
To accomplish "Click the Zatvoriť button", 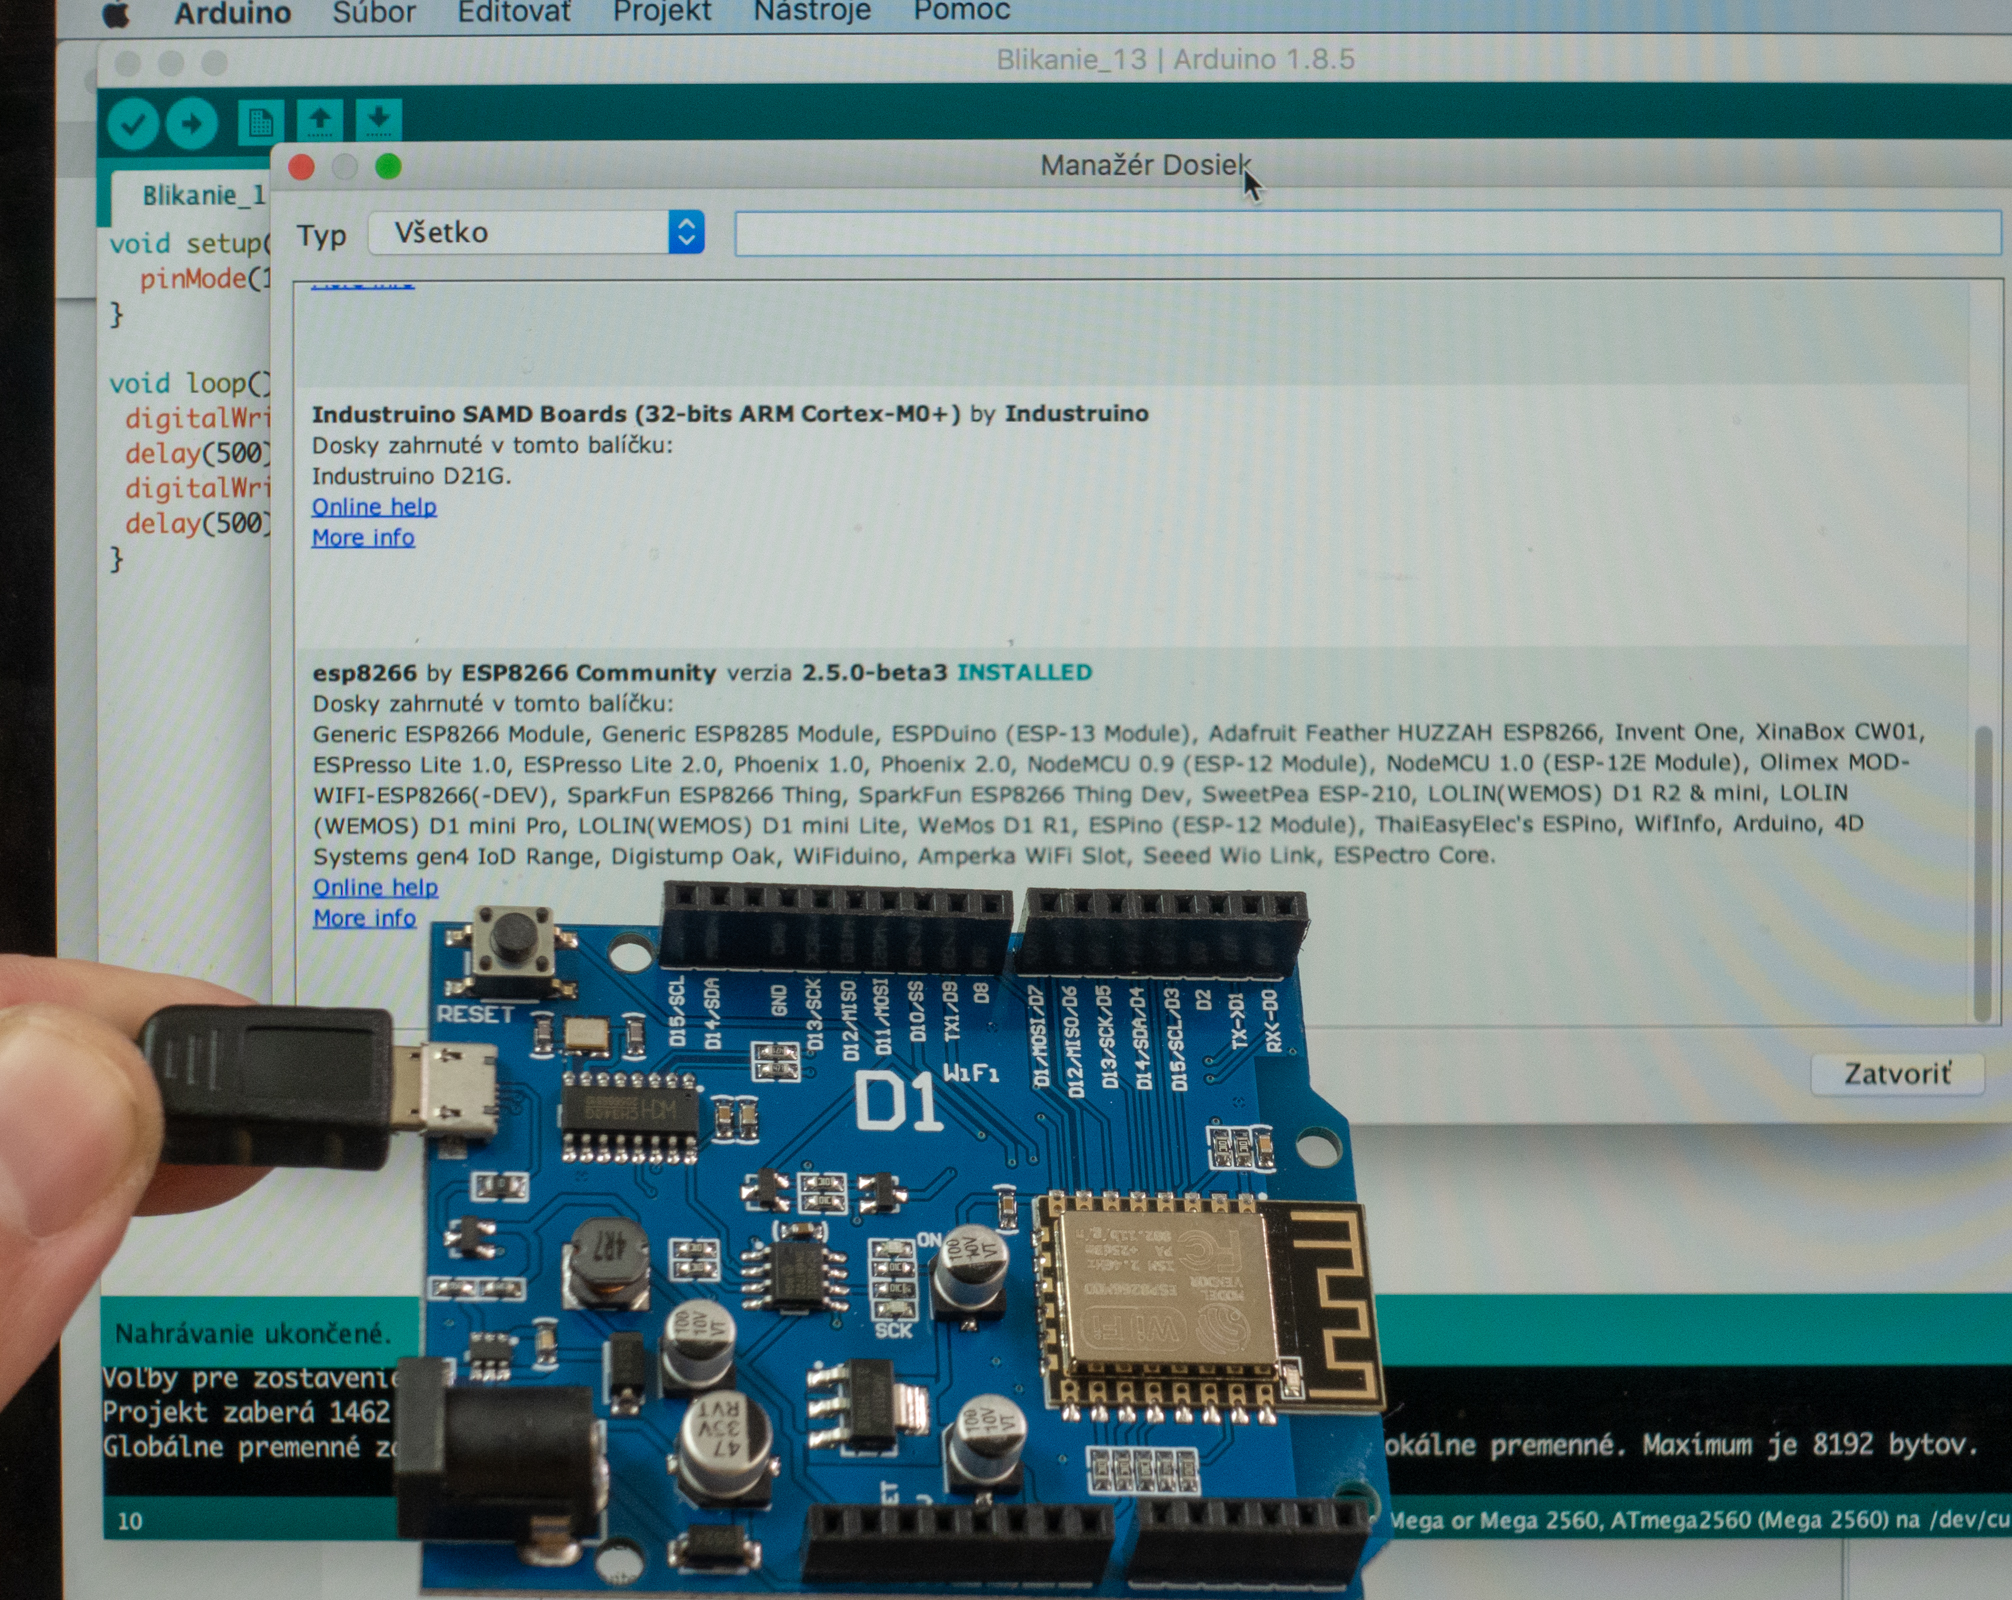I will pyautogui.click(x=1896, y=1074).
